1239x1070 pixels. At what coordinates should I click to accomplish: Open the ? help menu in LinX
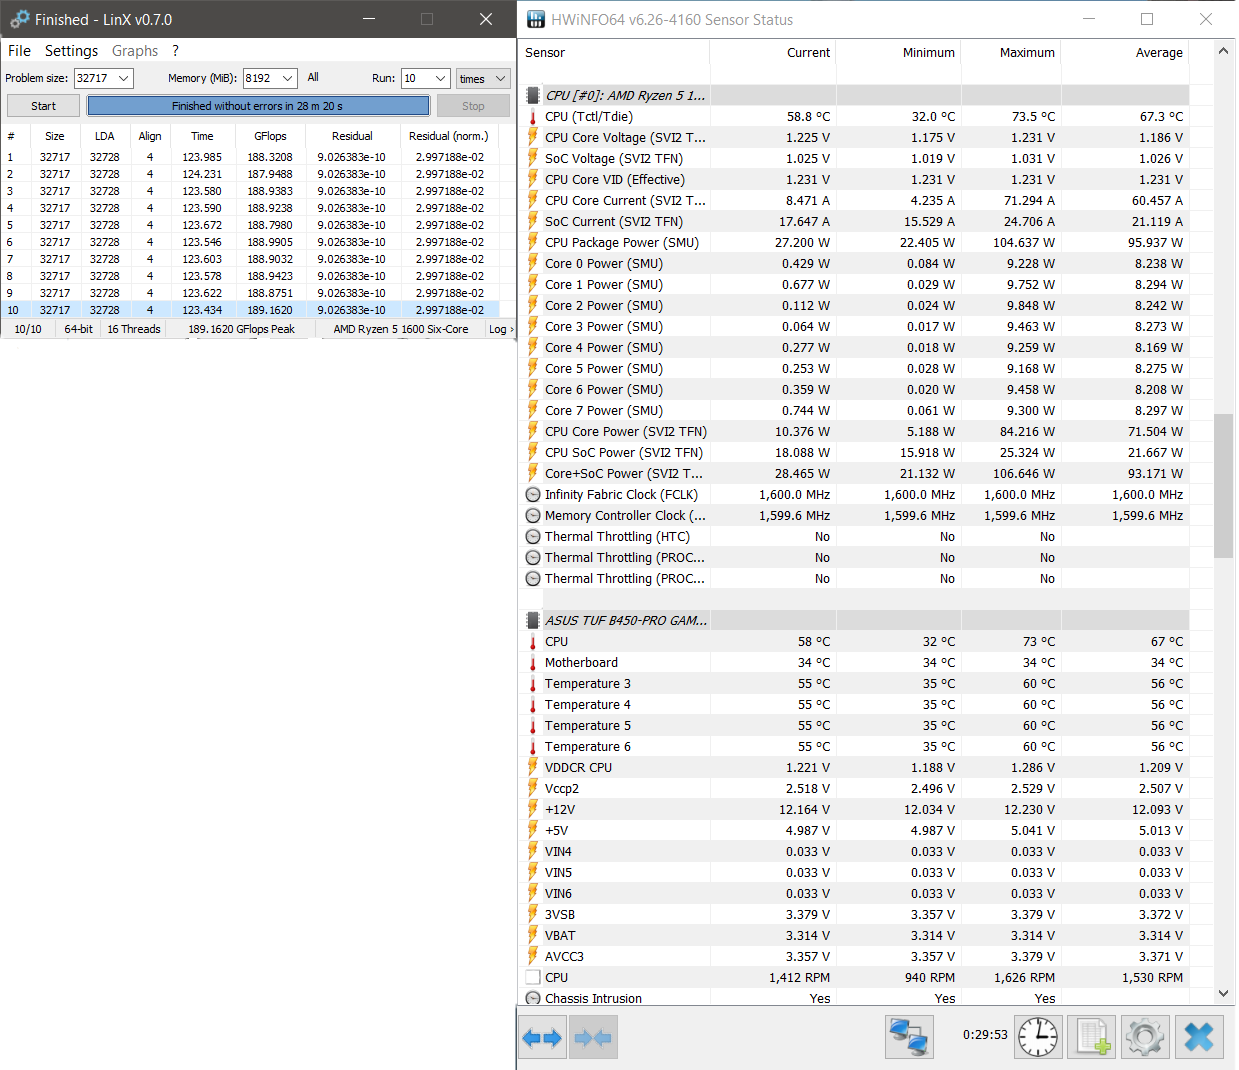click(x=175, y=51)
